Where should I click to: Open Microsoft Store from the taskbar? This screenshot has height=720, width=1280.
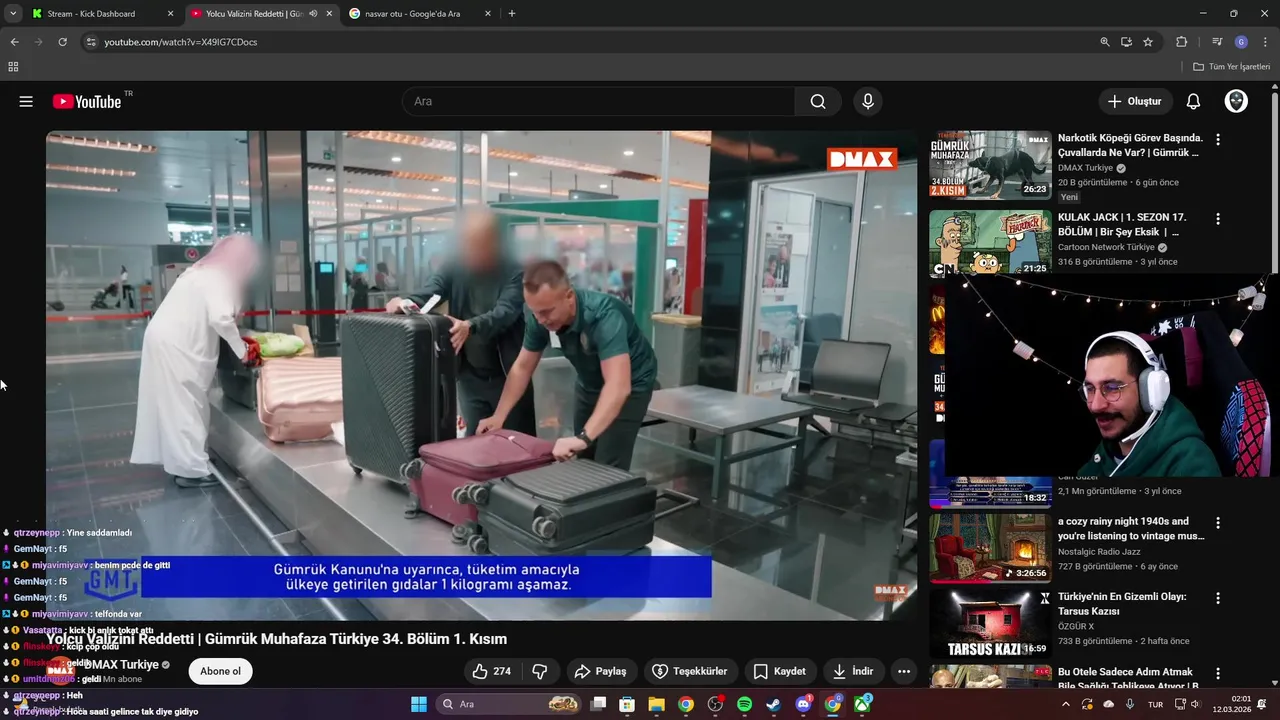(626, 704)
